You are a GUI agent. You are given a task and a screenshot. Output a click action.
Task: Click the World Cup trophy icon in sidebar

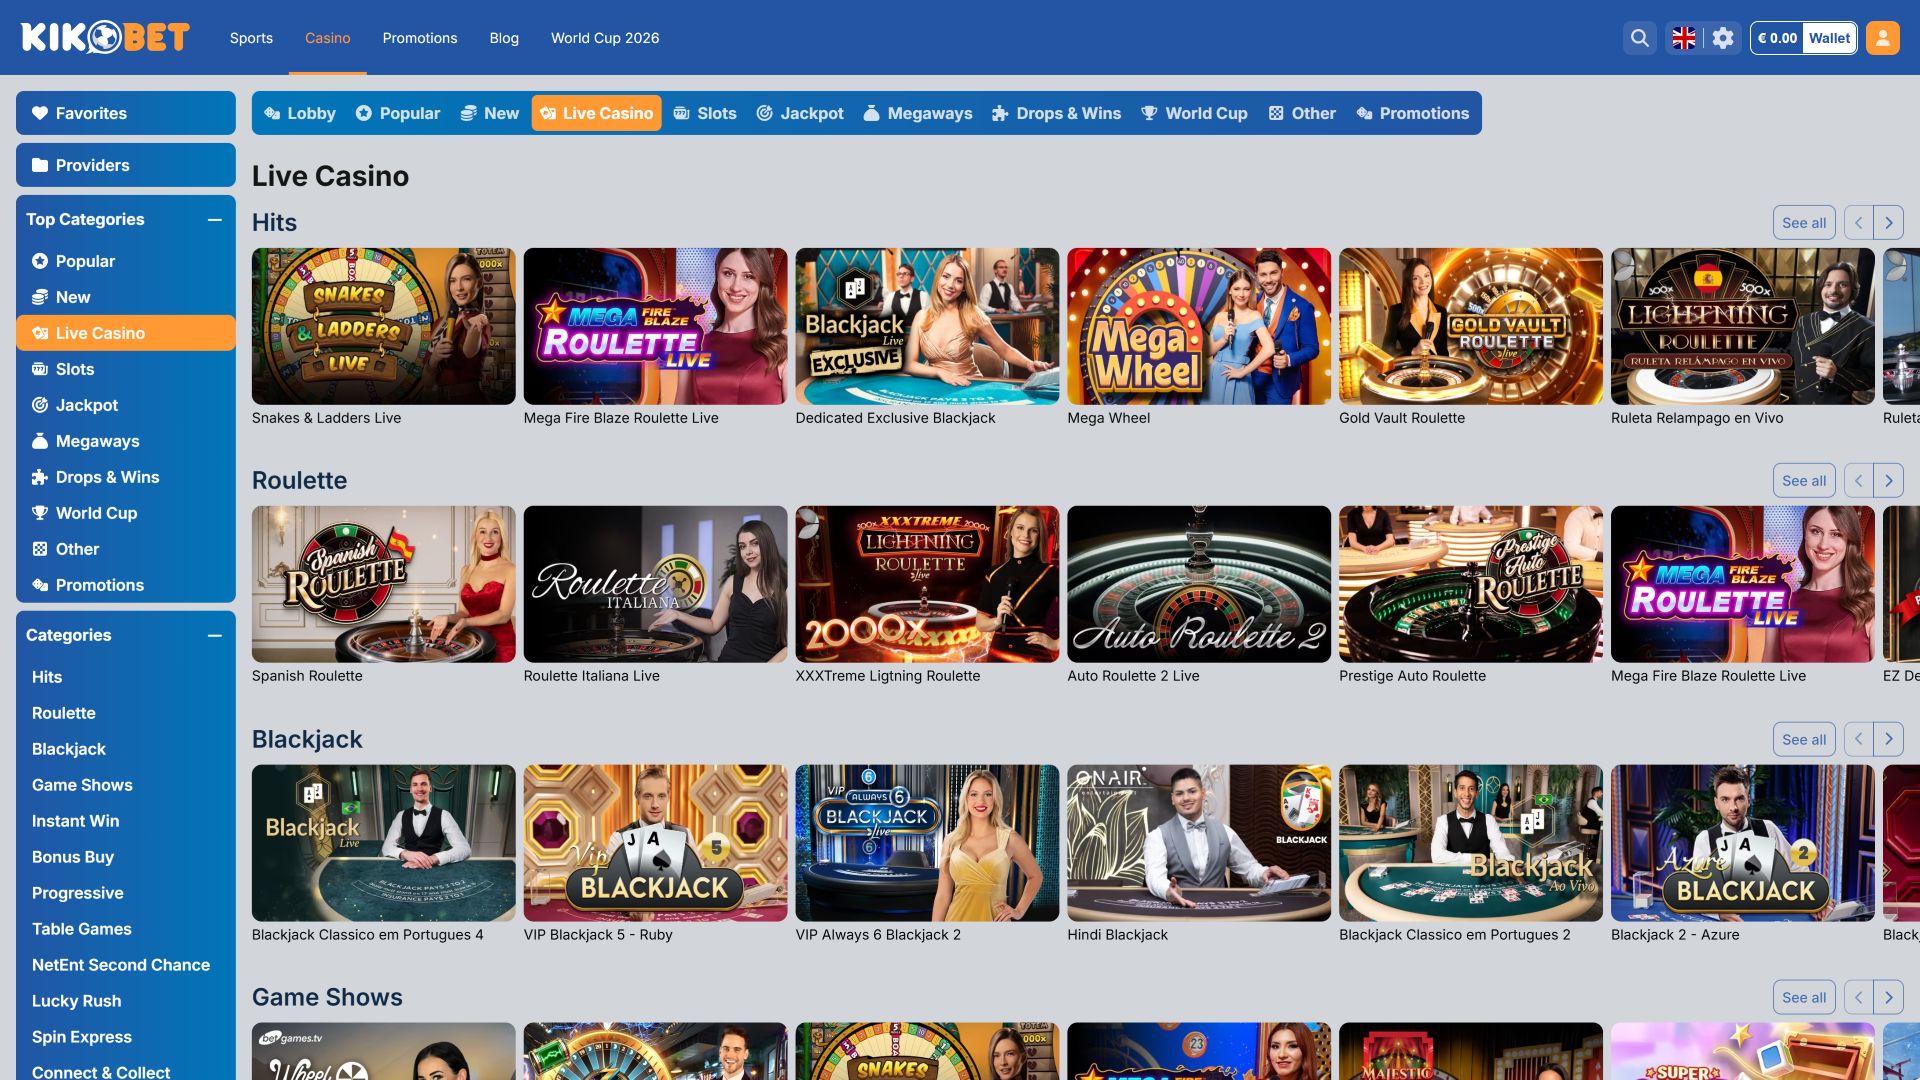point(40,513)
